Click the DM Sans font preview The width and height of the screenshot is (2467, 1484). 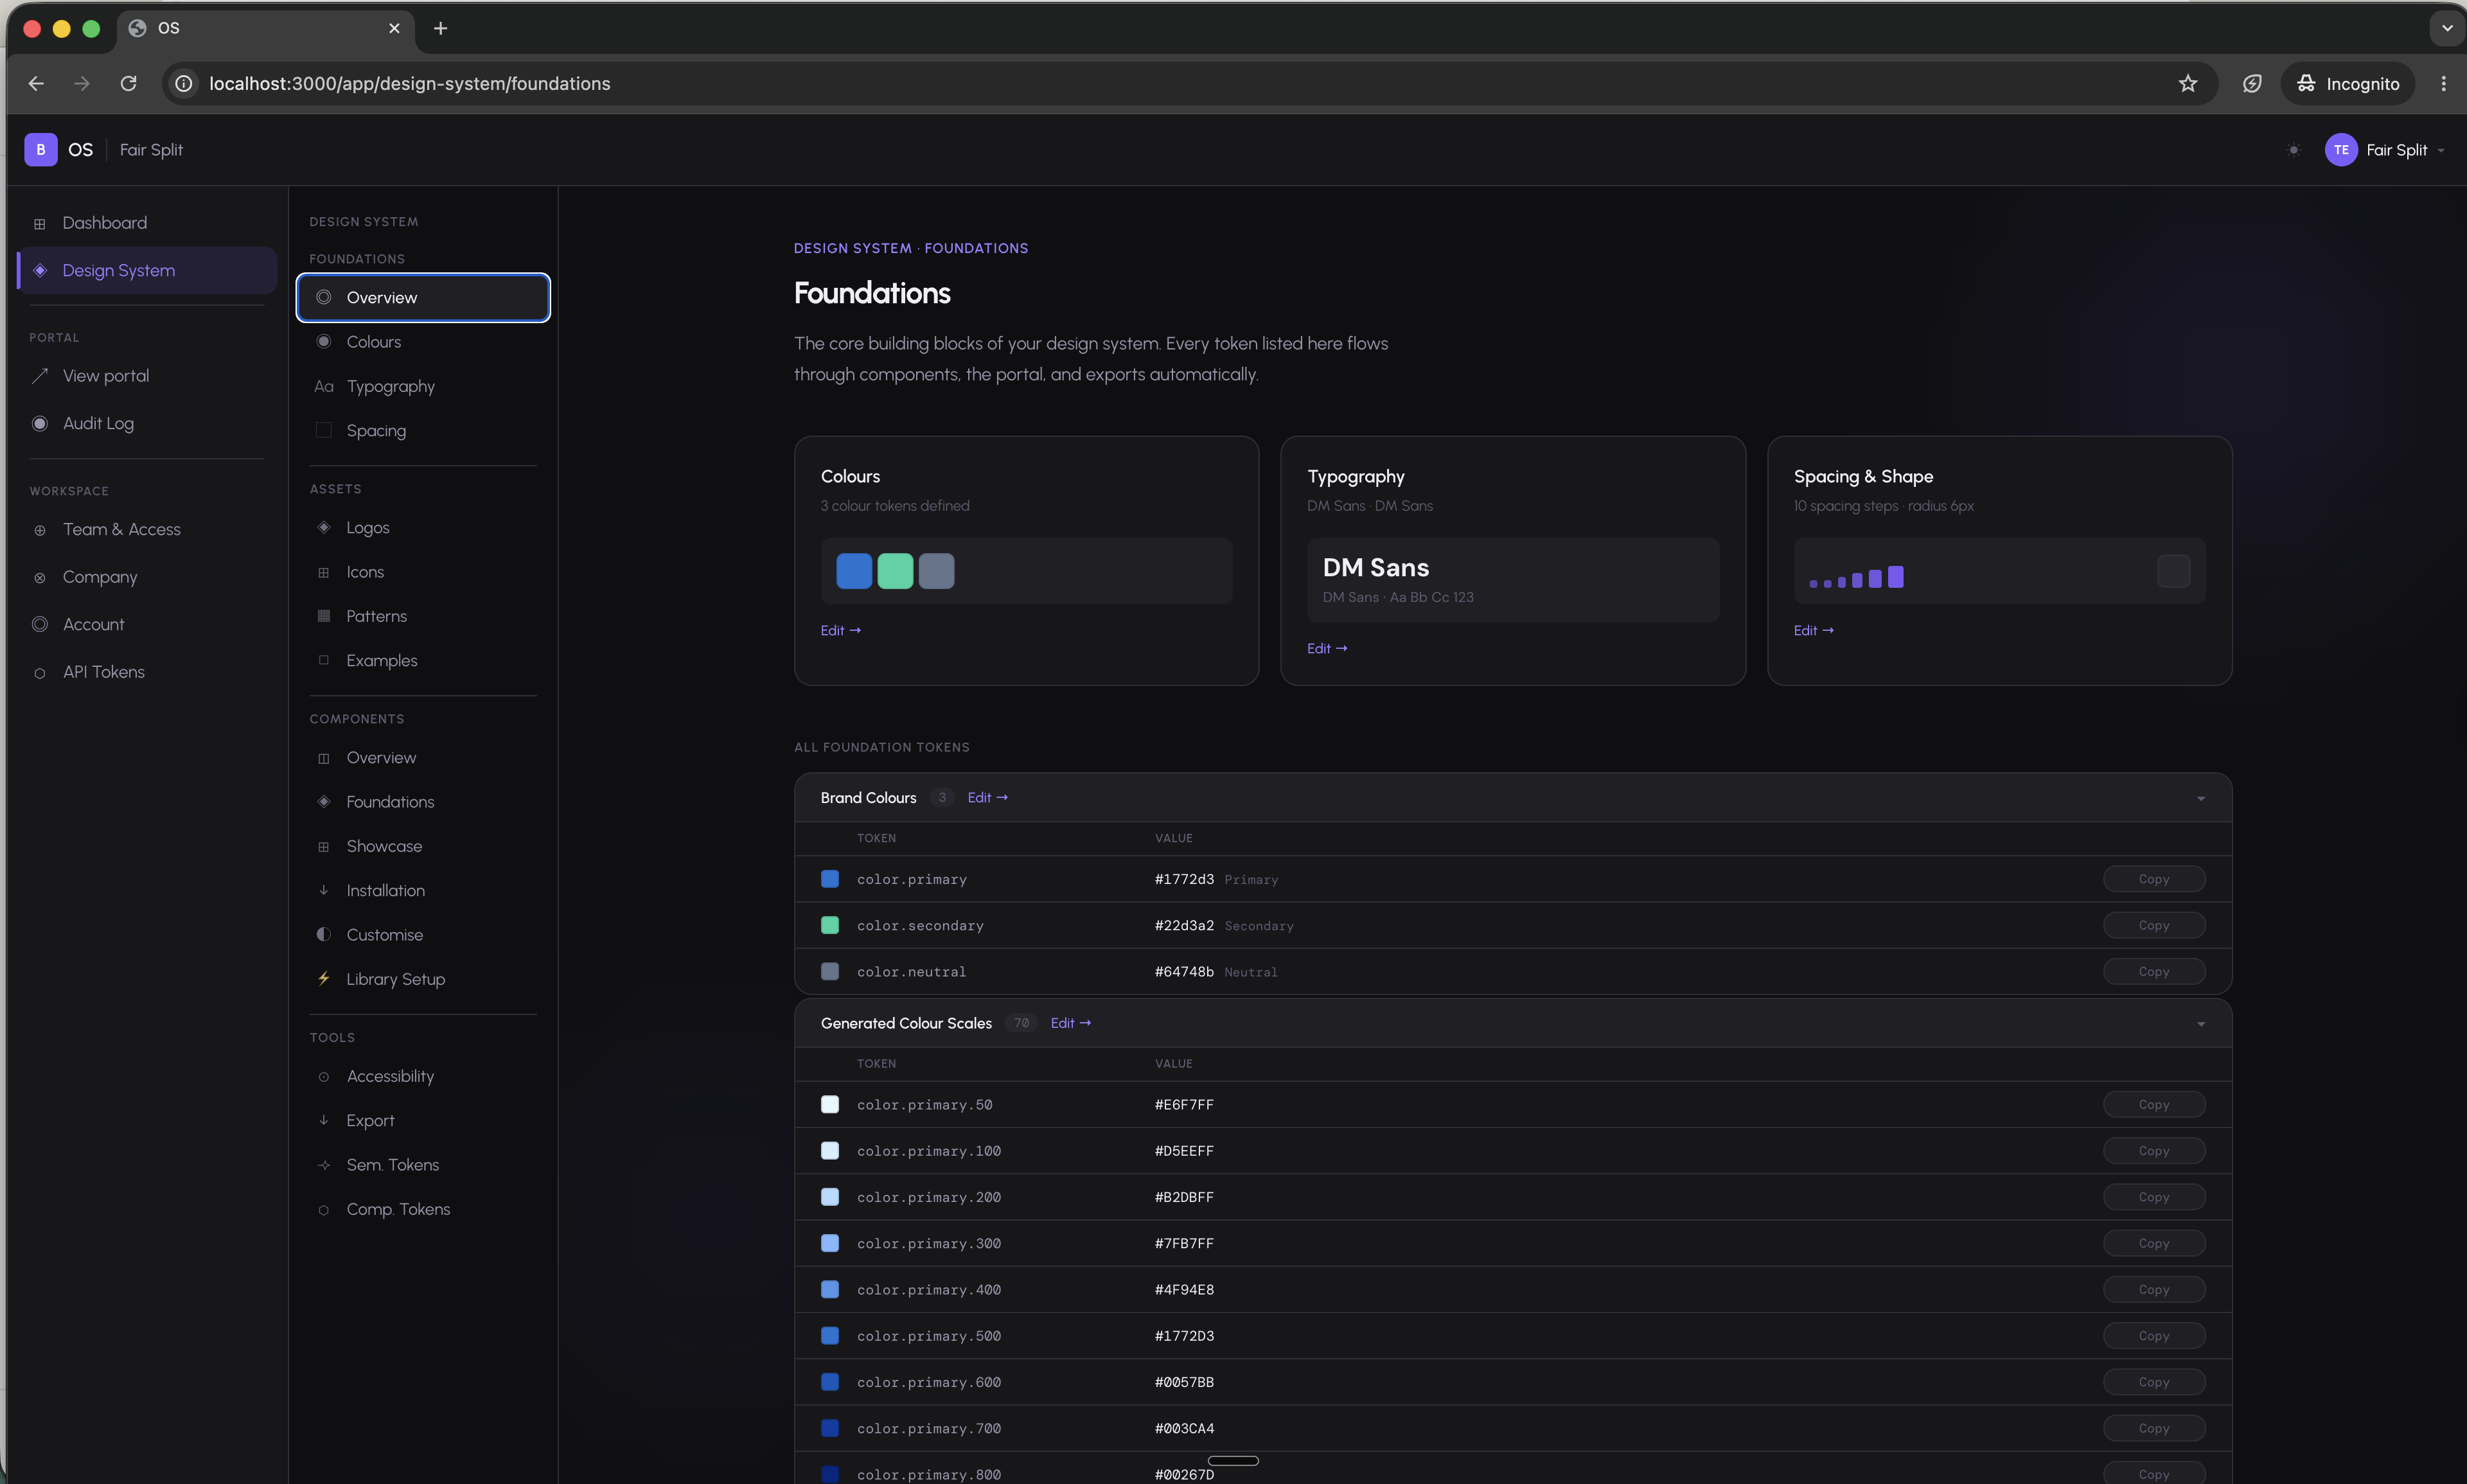tap(1512, 580)
